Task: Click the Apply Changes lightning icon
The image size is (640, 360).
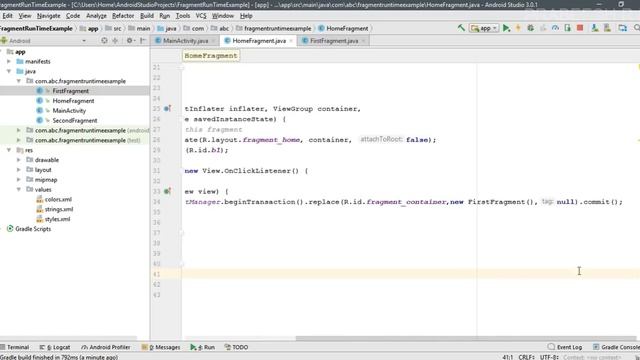Action: pyautogui.click(x=518, y=28)
